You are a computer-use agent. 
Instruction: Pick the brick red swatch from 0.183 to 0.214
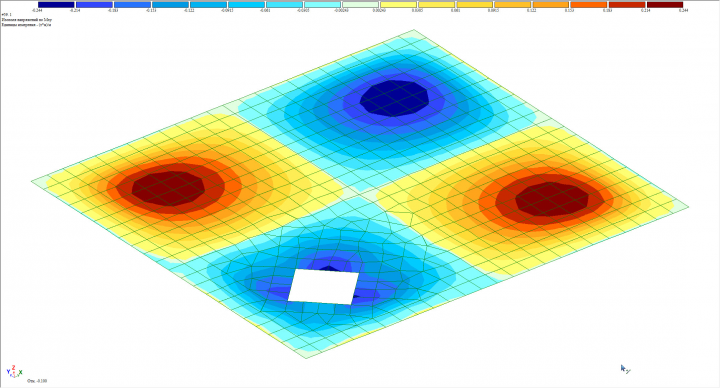(627, 5)
